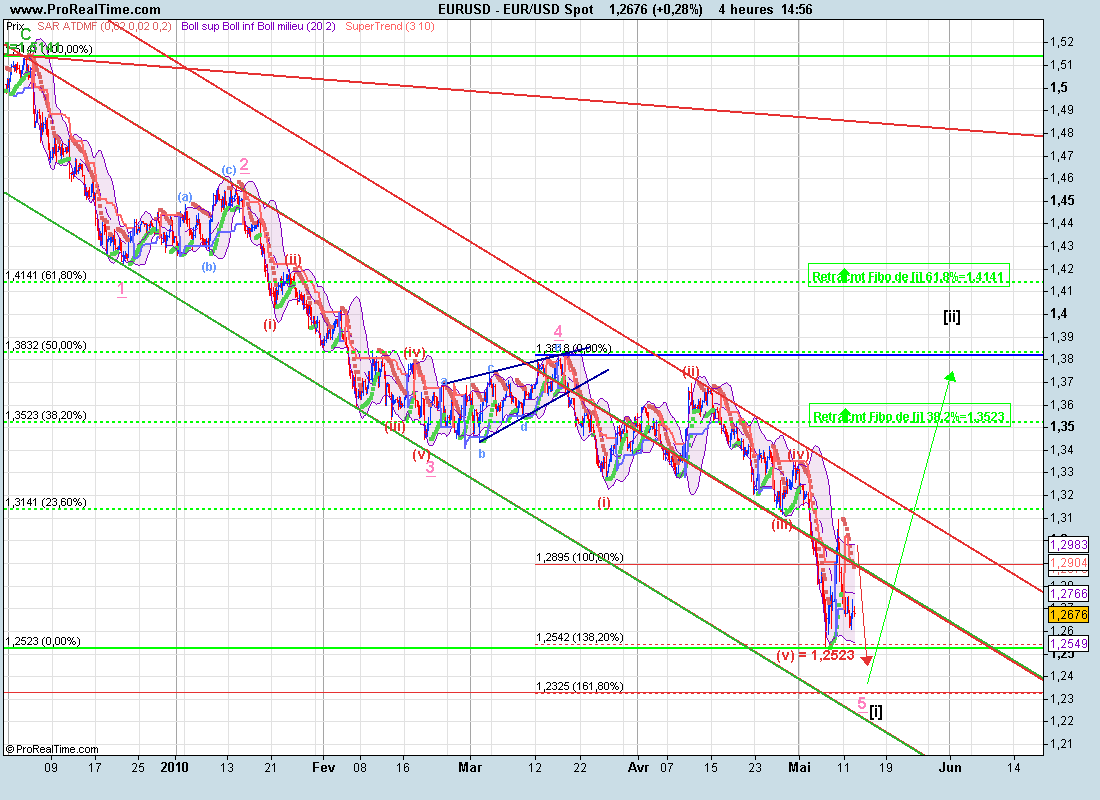This screenshot has width=1100, height=800.
Task: Select the pink wave 3 label
Action: pyautogui.click(x=430, y=468)
